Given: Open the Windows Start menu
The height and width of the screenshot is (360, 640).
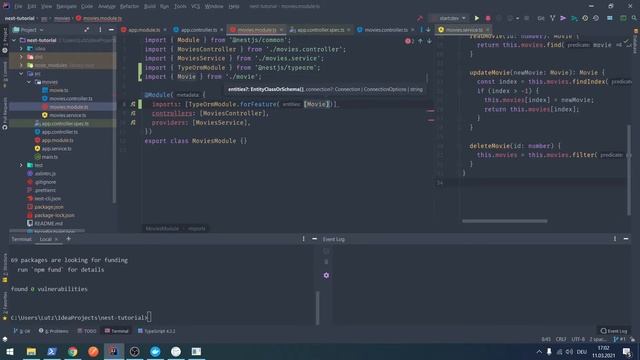Looking at the screenshot, I should 10,351.
